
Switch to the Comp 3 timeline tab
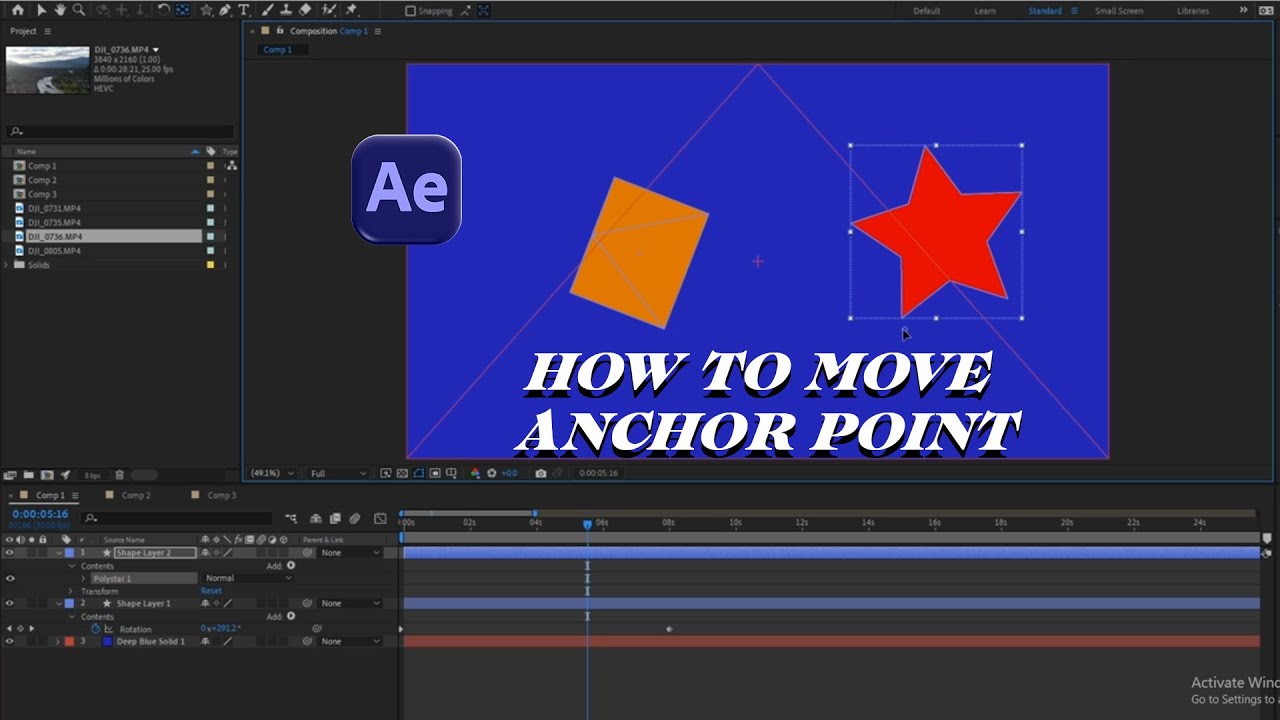pyautogui.click(x=221, y=495)
